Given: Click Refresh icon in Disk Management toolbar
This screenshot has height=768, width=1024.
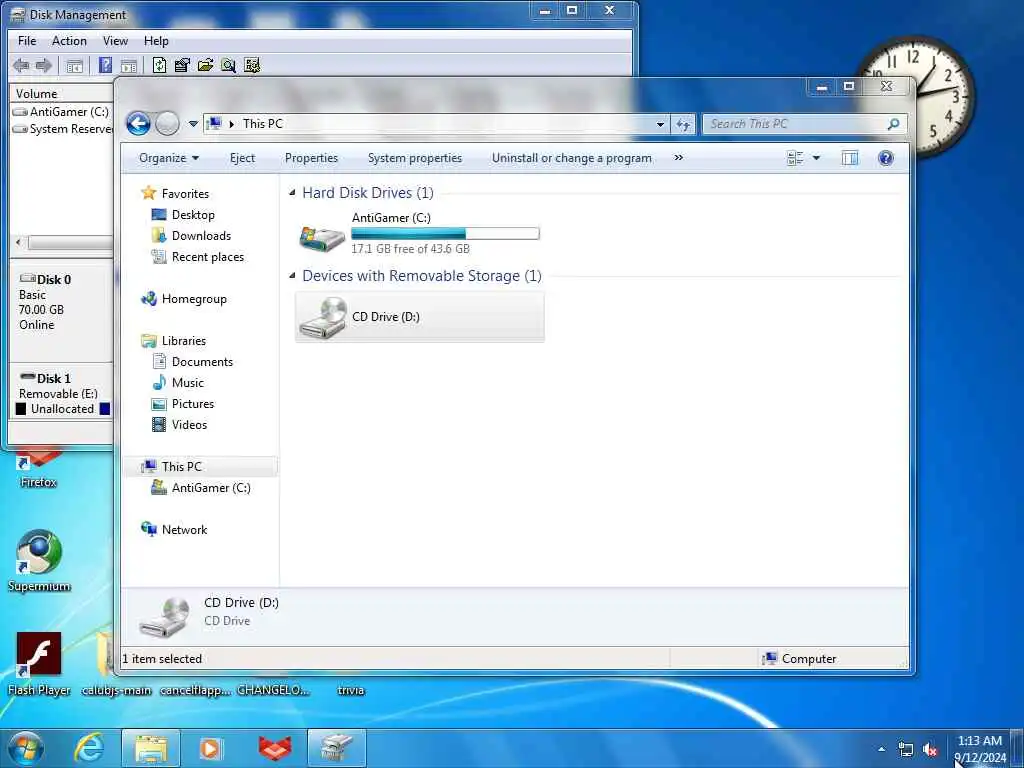Looking at the screenshot, I should pyautogui.click(x=159, y=65).
